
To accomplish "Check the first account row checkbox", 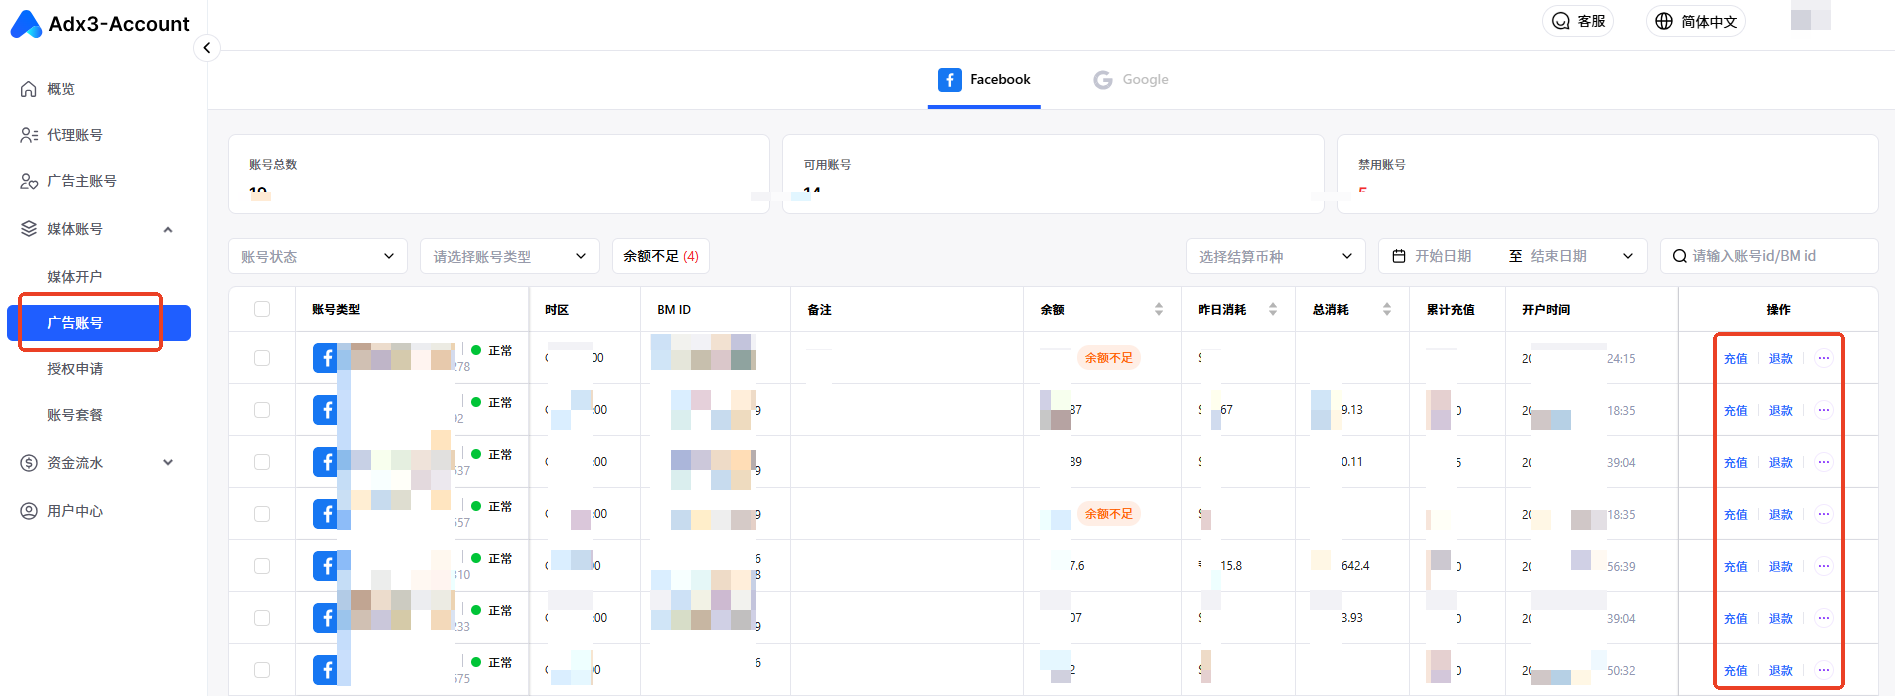I will point(262,358).
